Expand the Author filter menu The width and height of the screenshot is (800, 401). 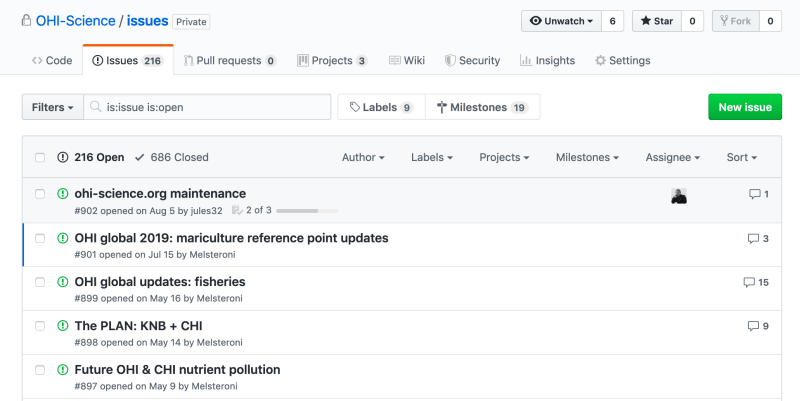(x=363, y=157)
